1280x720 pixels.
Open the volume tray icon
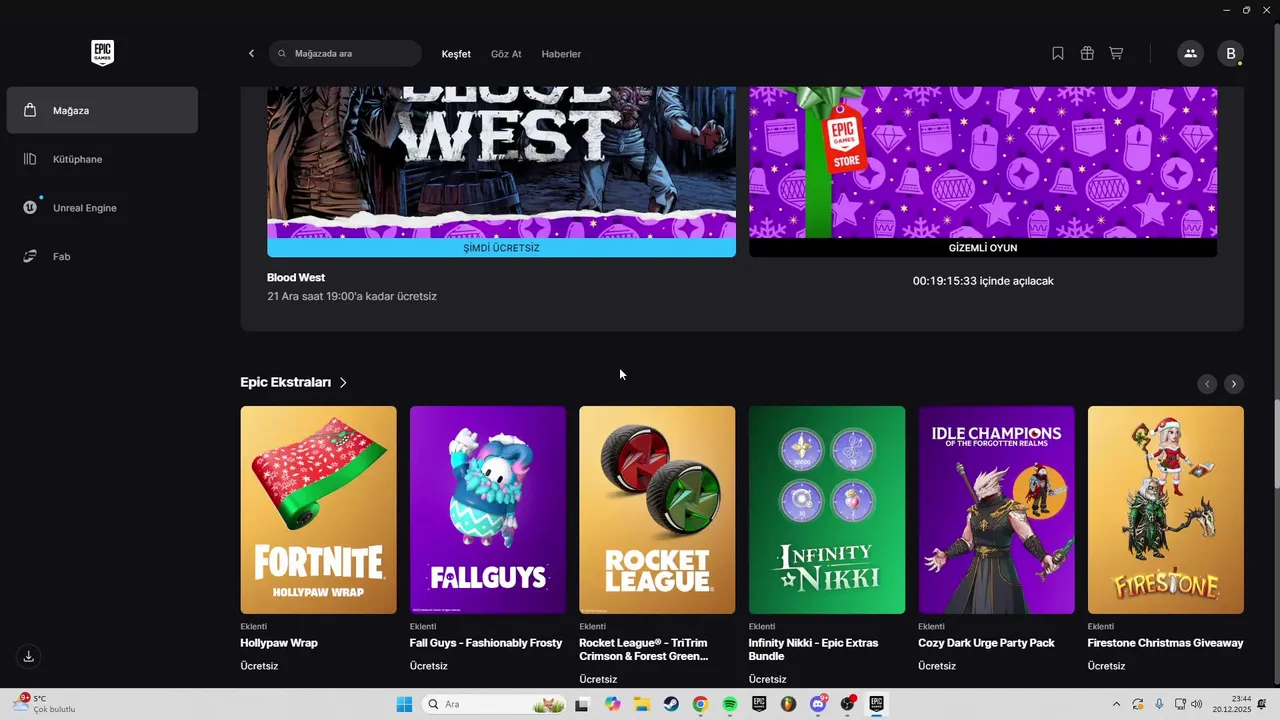point(1196,704)
